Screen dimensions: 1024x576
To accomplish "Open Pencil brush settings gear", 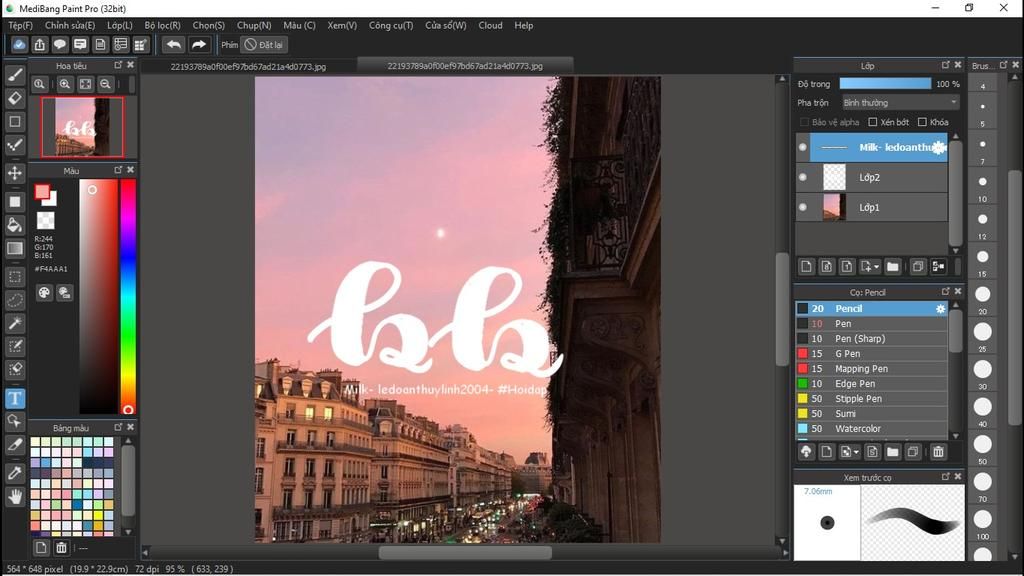I will click(940, 308).
